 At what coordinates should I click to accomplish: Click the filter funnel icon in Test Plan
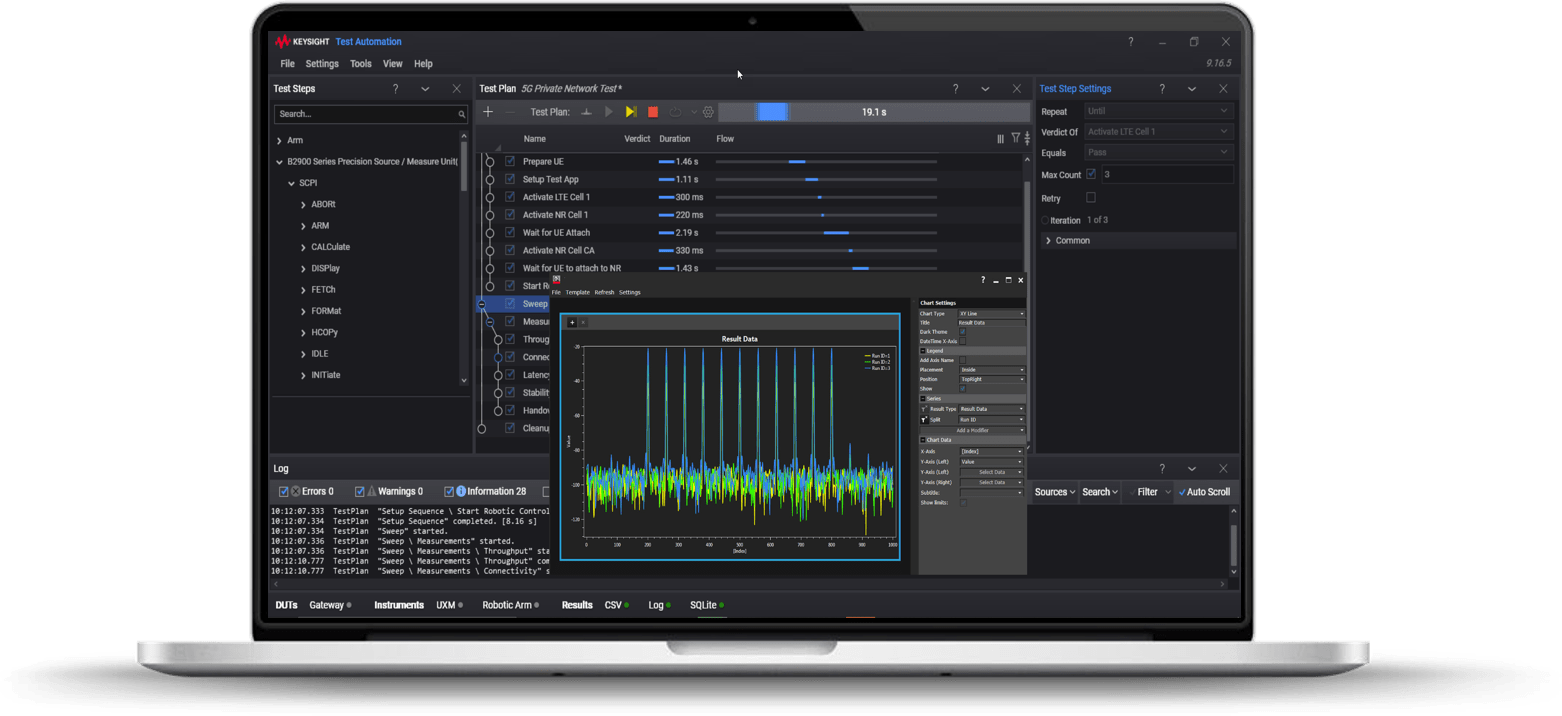pyautogui.click(x=1015, y=139)
